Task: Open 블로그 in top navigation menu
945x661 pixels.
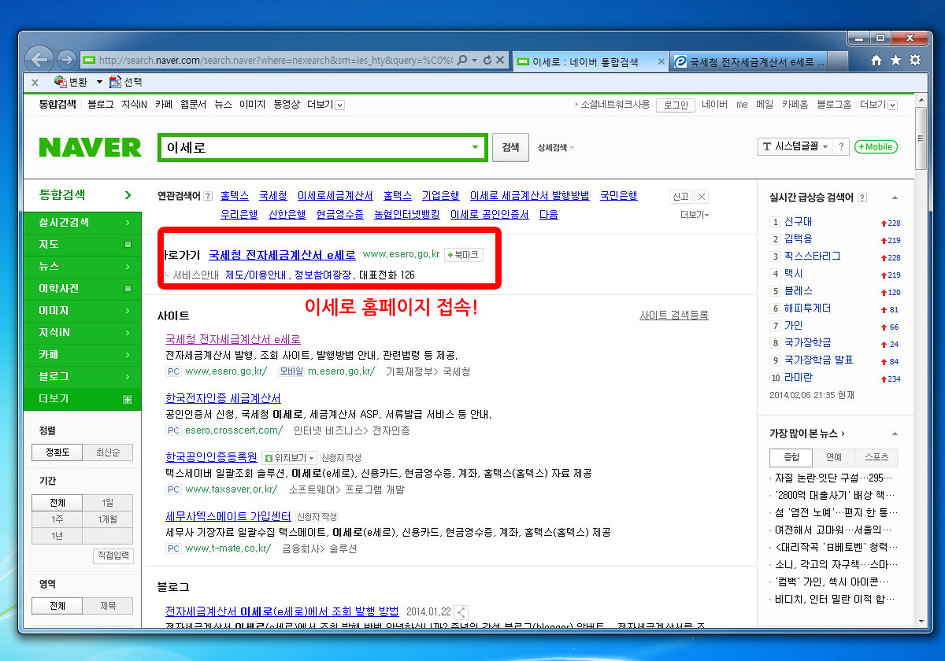Action: coord(100,104)
